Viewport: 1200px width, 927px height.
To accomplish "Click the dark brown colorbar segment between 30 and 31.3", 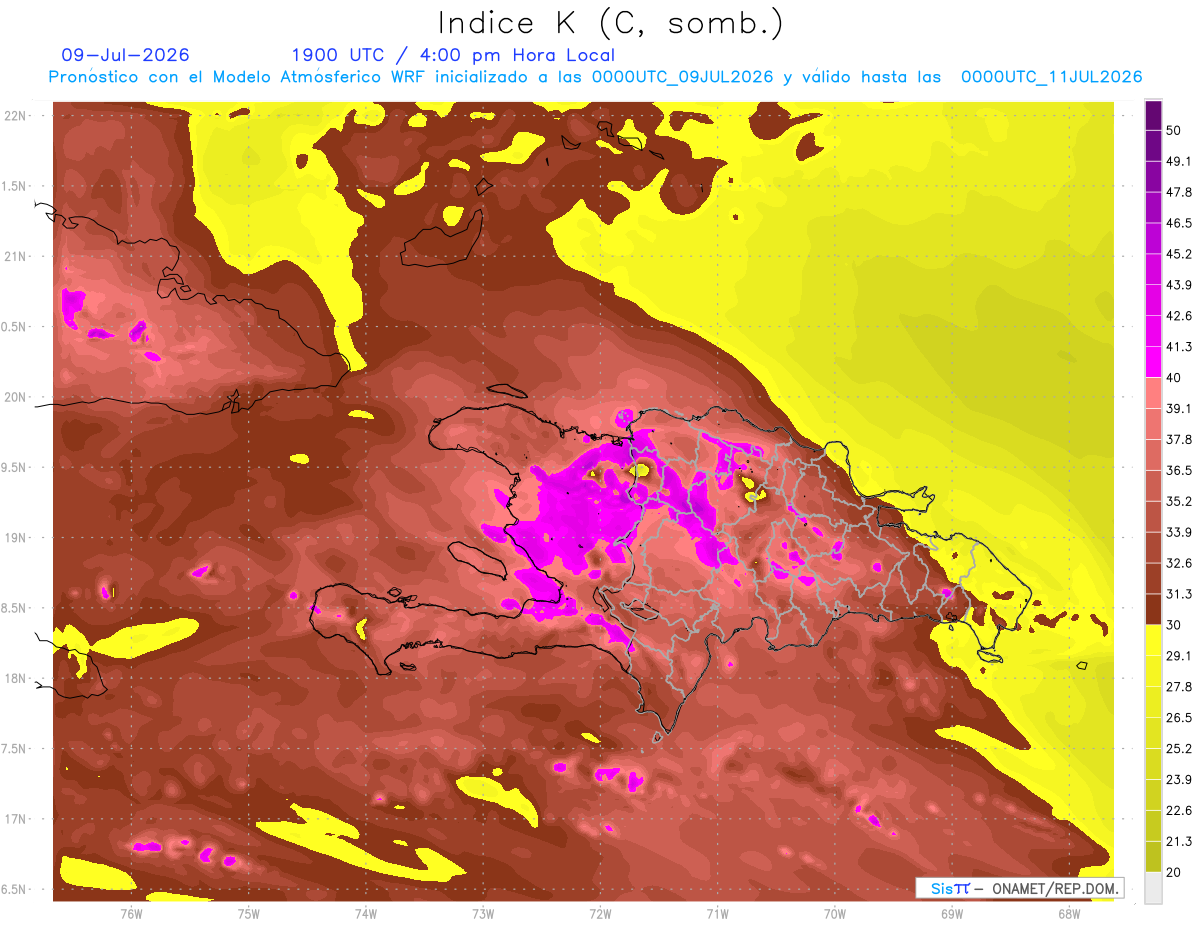I will coord(1153,609).
